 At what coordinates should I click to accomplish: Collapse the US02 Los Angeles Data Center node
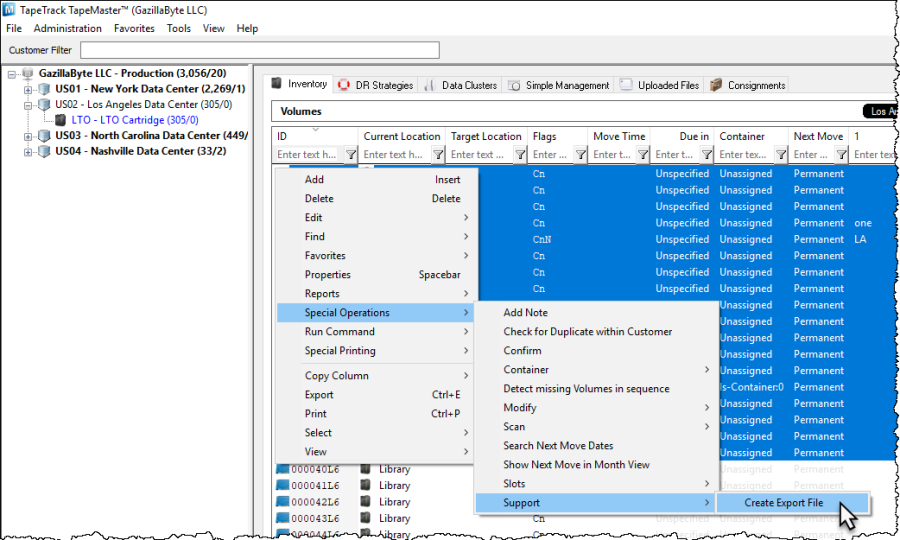[28, 104]
